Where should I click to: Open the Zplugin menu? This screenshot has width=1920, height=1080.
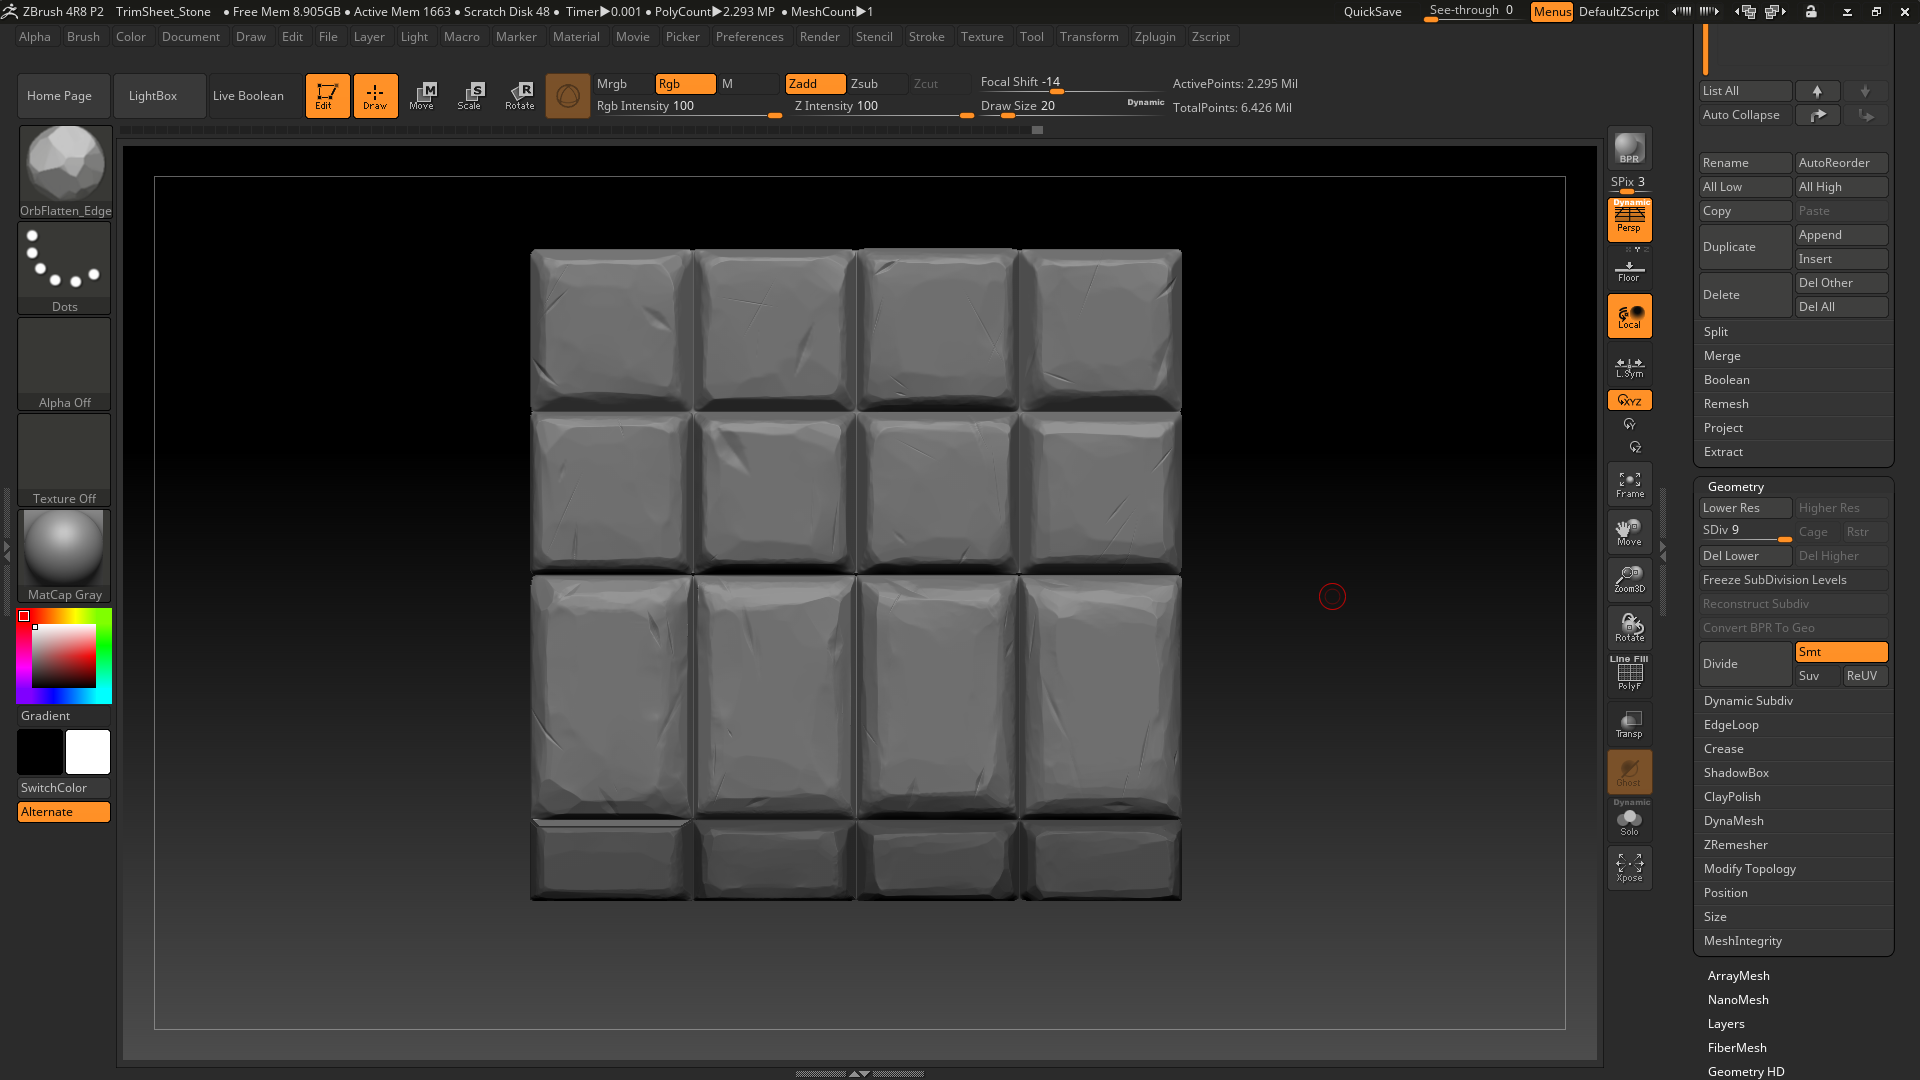1155,37
